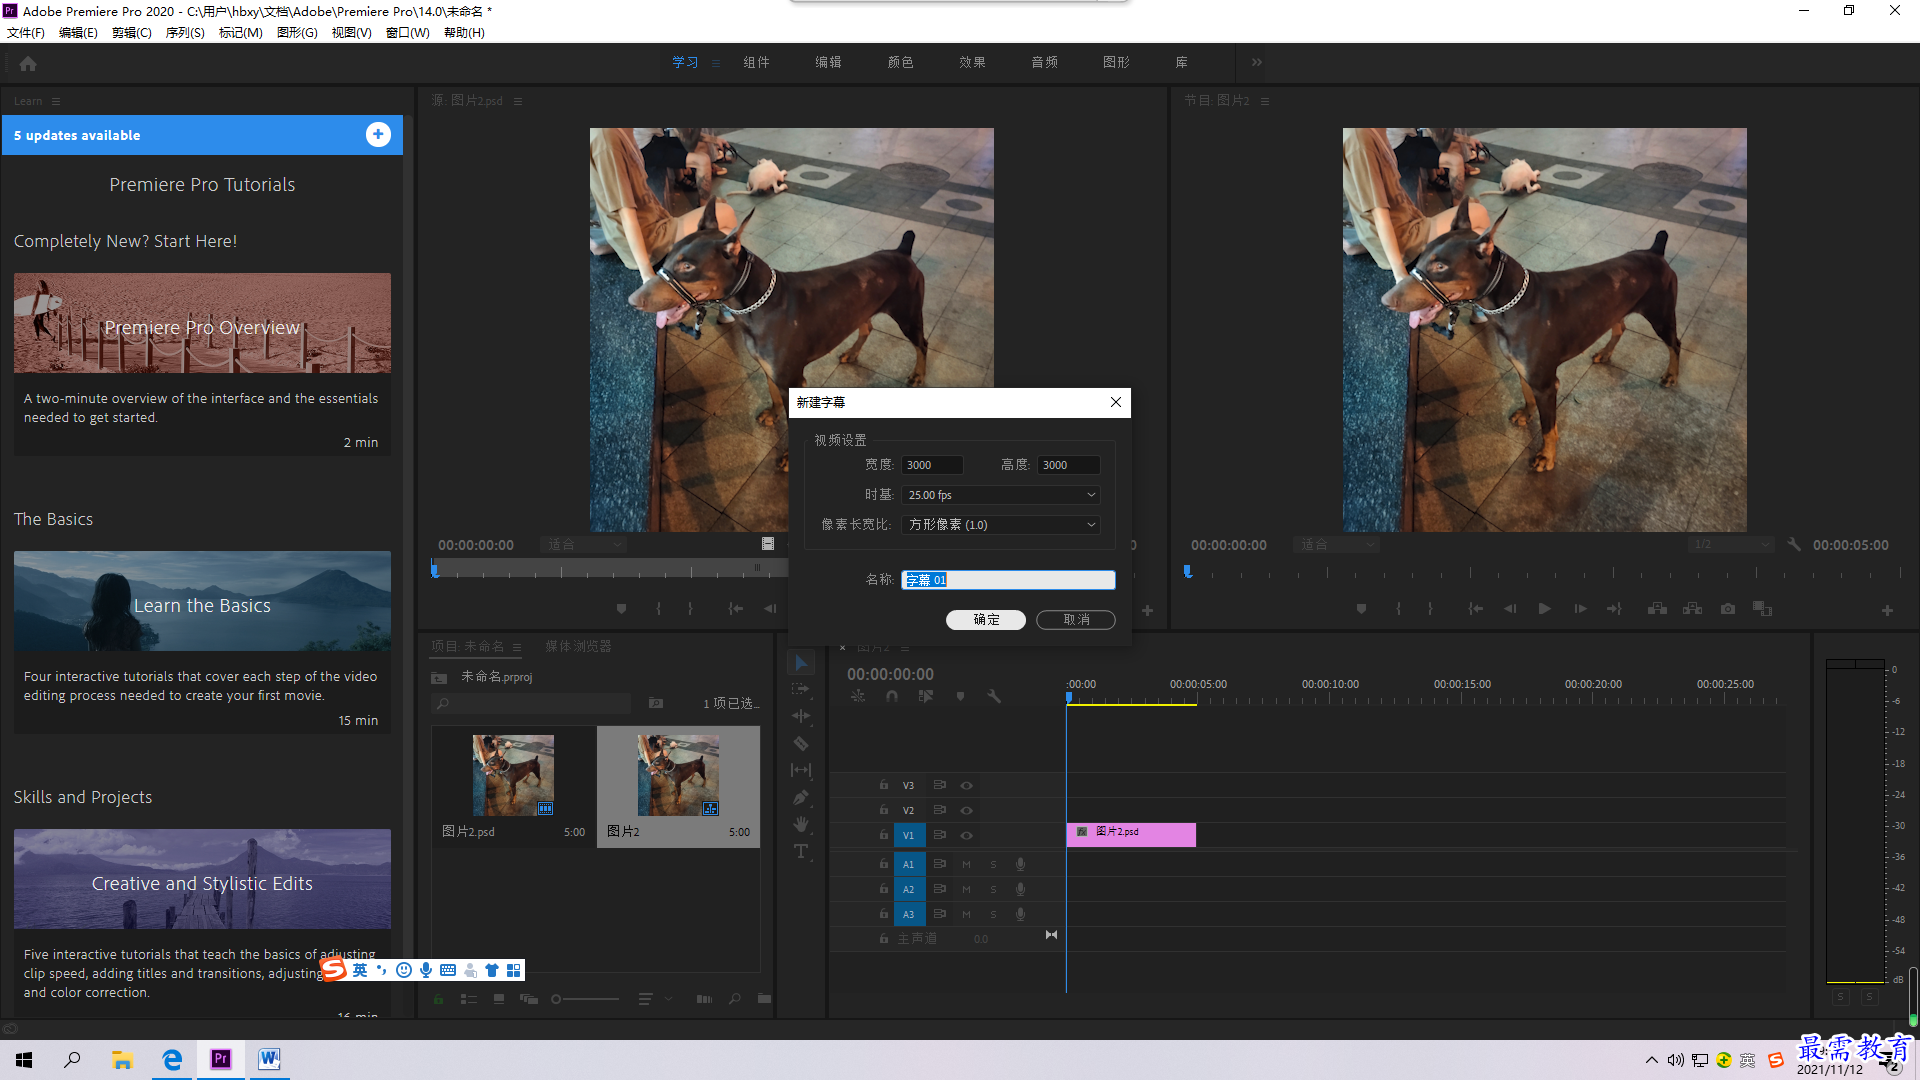Toggle Linked Selection in timeline
This screenshot has height=1080, width=1920.
click(x=926, y=696)
